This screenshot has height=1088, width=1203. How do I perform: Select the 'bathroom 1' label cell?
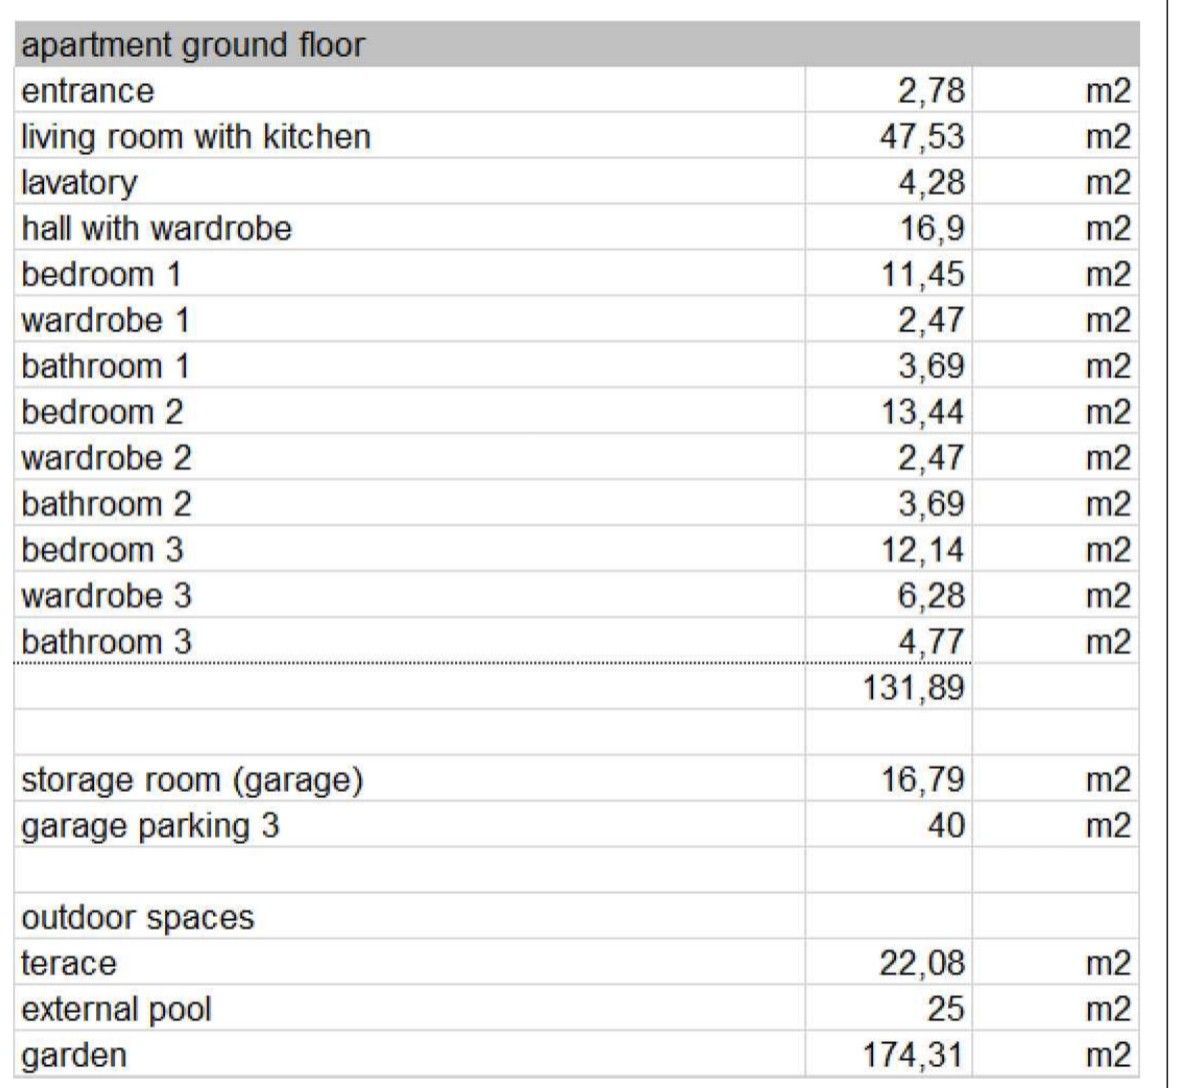pyautogui.click(x=105, y=366)
